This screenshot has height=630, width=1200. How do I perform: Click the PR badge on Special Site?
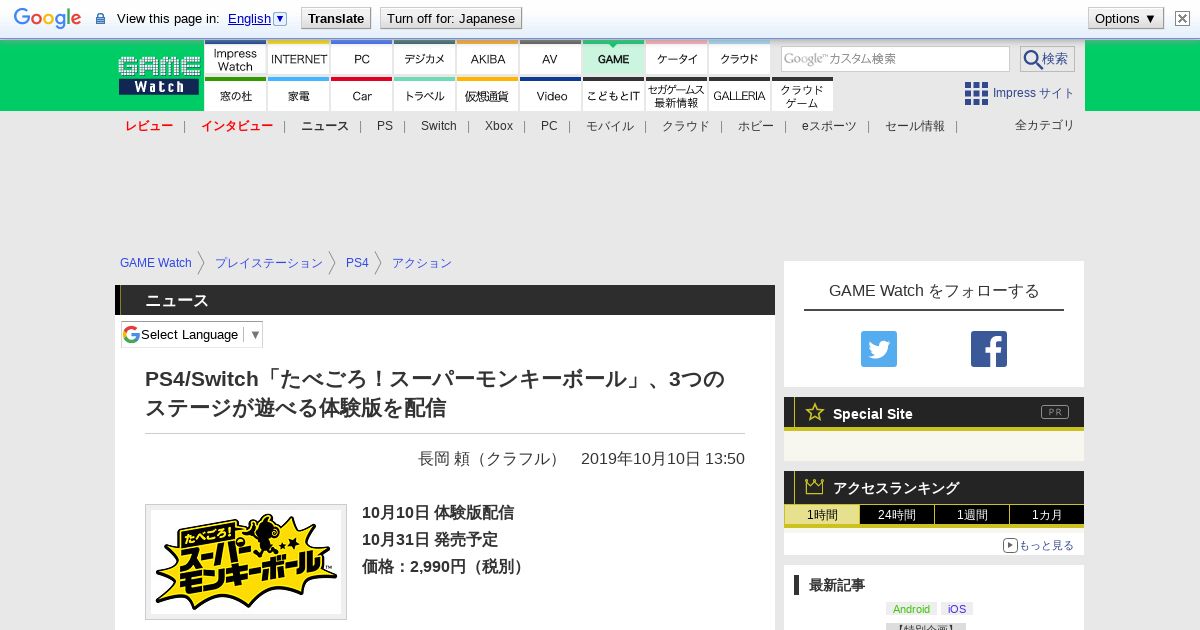tap(1055, 412)
